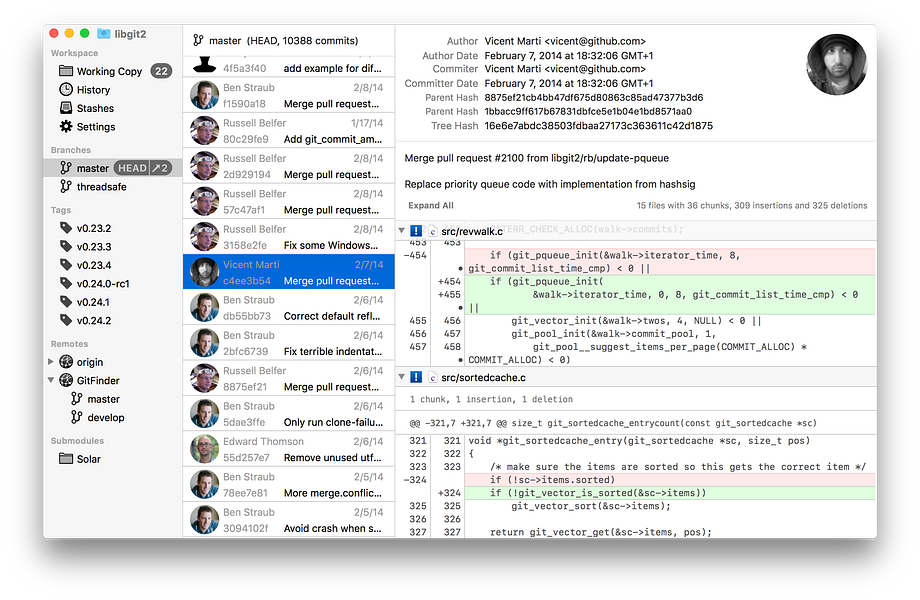Click parent hash 8875ef21cb4bb47df675d80863c85ad47377b3d6

[593, 97]
